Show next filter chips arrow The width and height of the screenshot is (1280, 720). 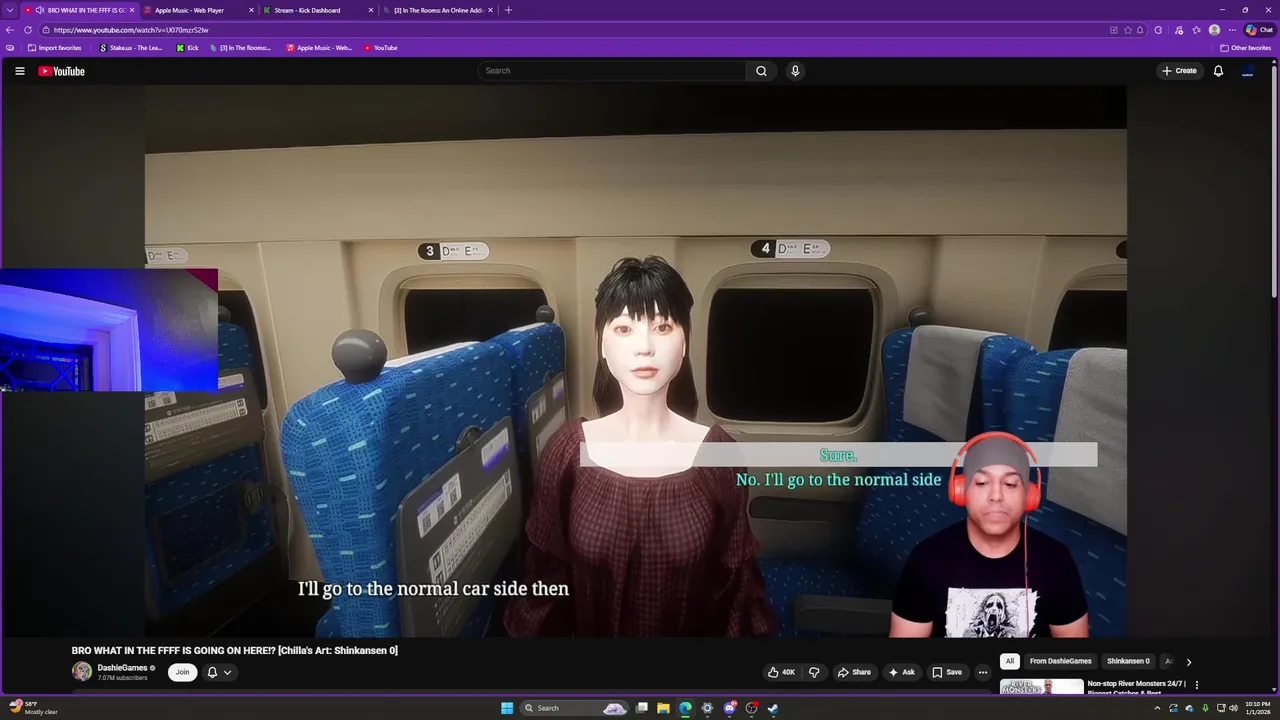coord(1188,661)
